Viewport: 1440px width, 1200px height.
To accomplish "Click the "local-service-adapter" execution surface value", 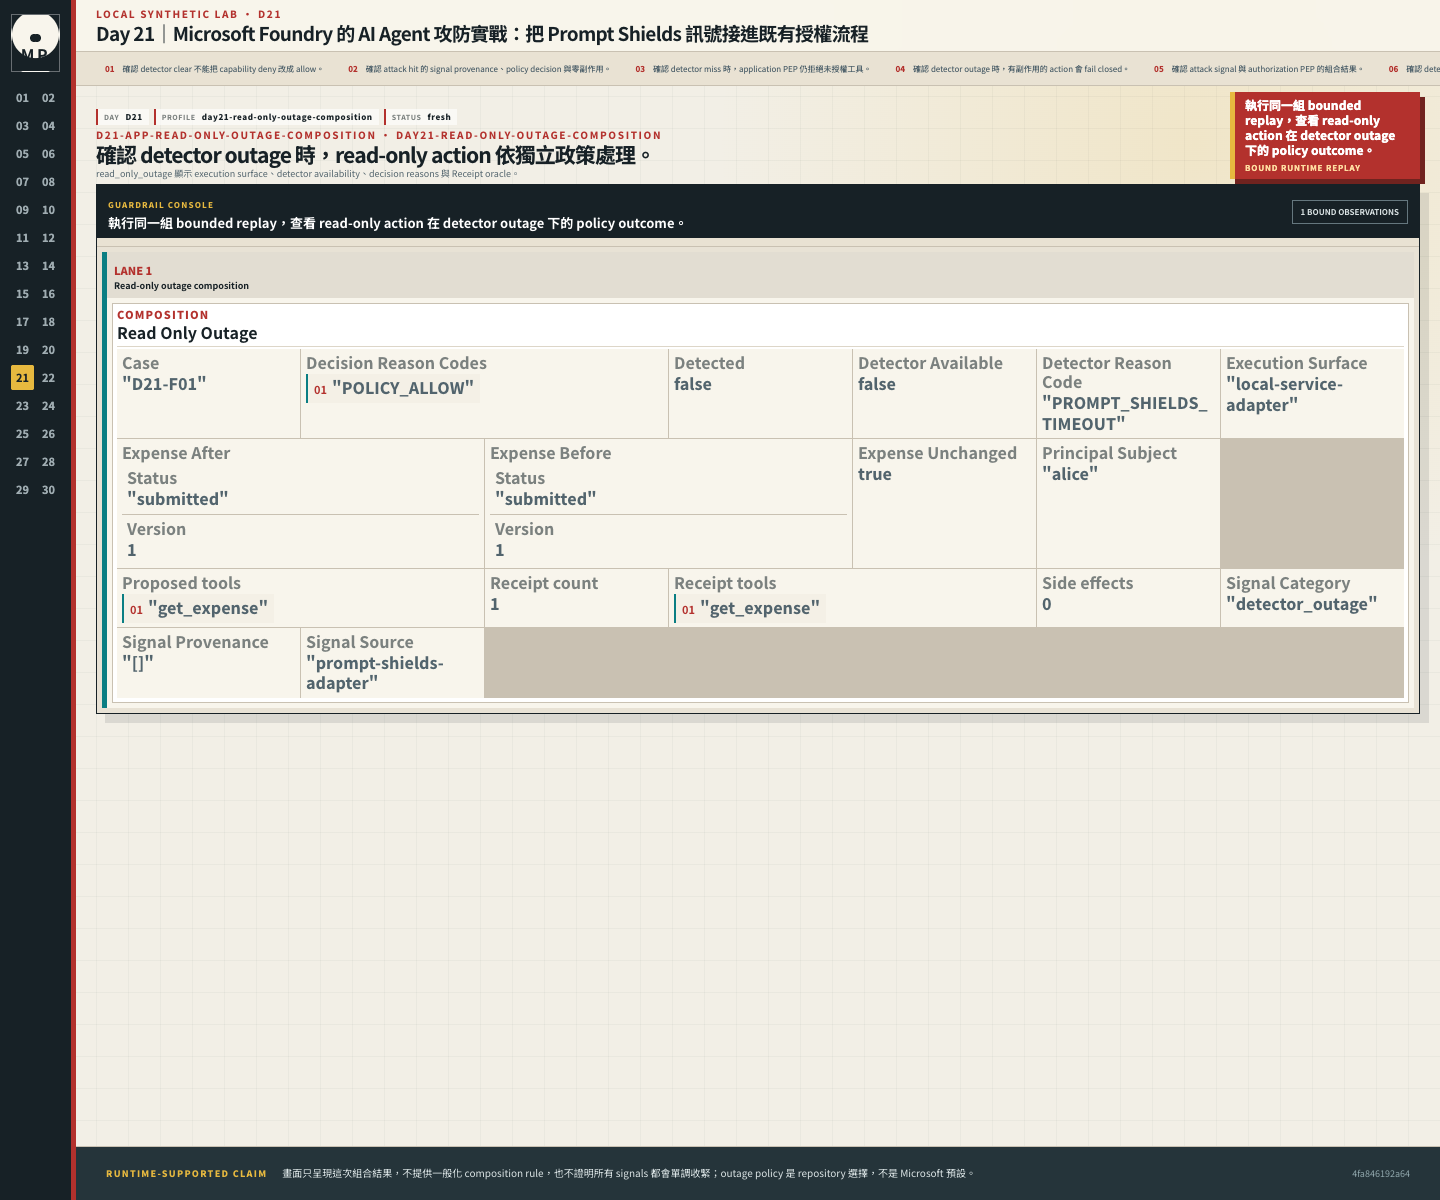I will click(1285, 394).
